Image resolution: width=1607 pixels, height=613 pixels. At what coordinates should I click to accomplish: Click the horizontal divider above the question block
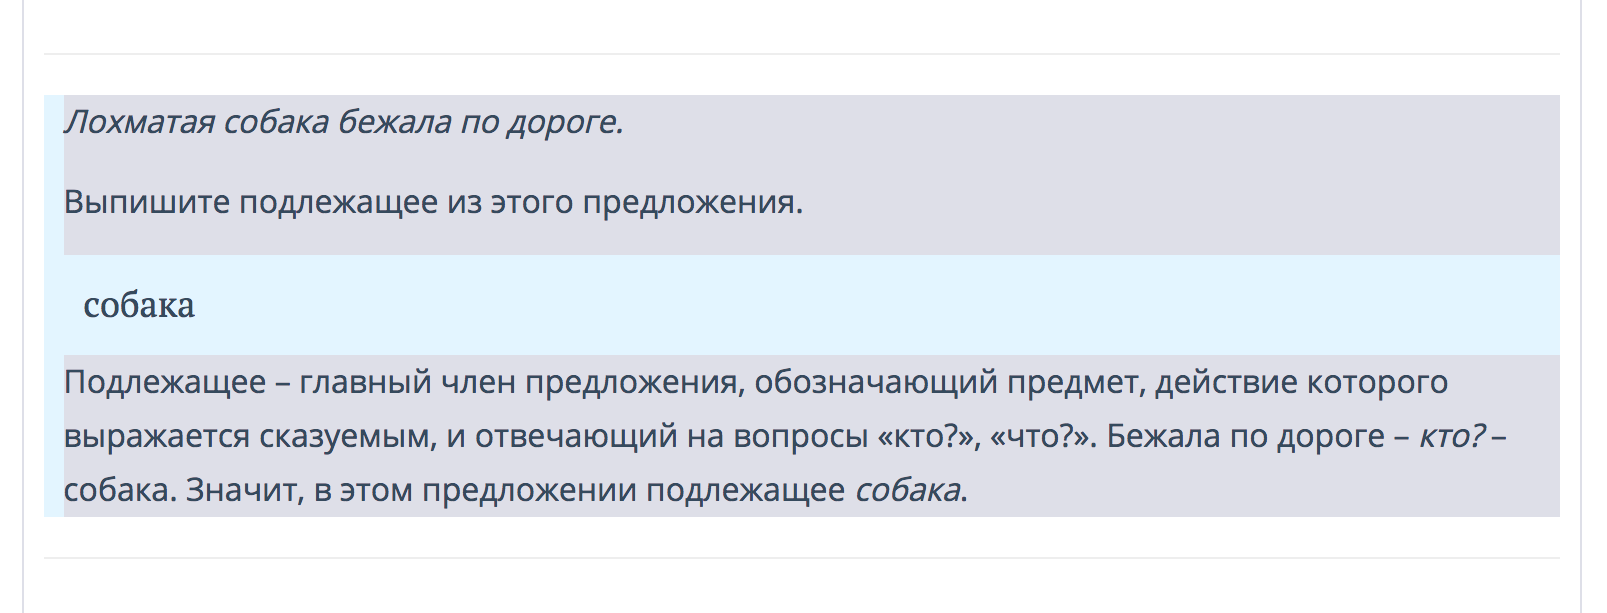point(802,54)
